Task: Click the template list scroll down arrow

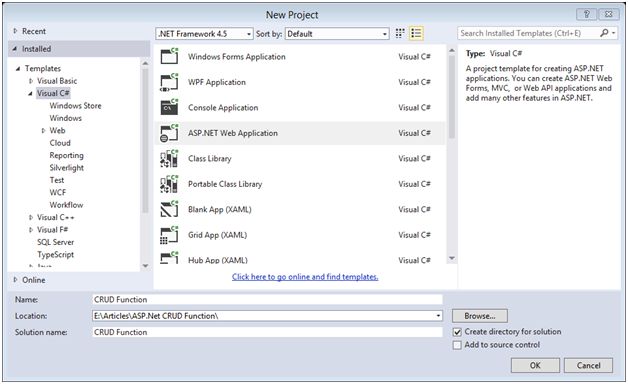Action: (452, 258)
